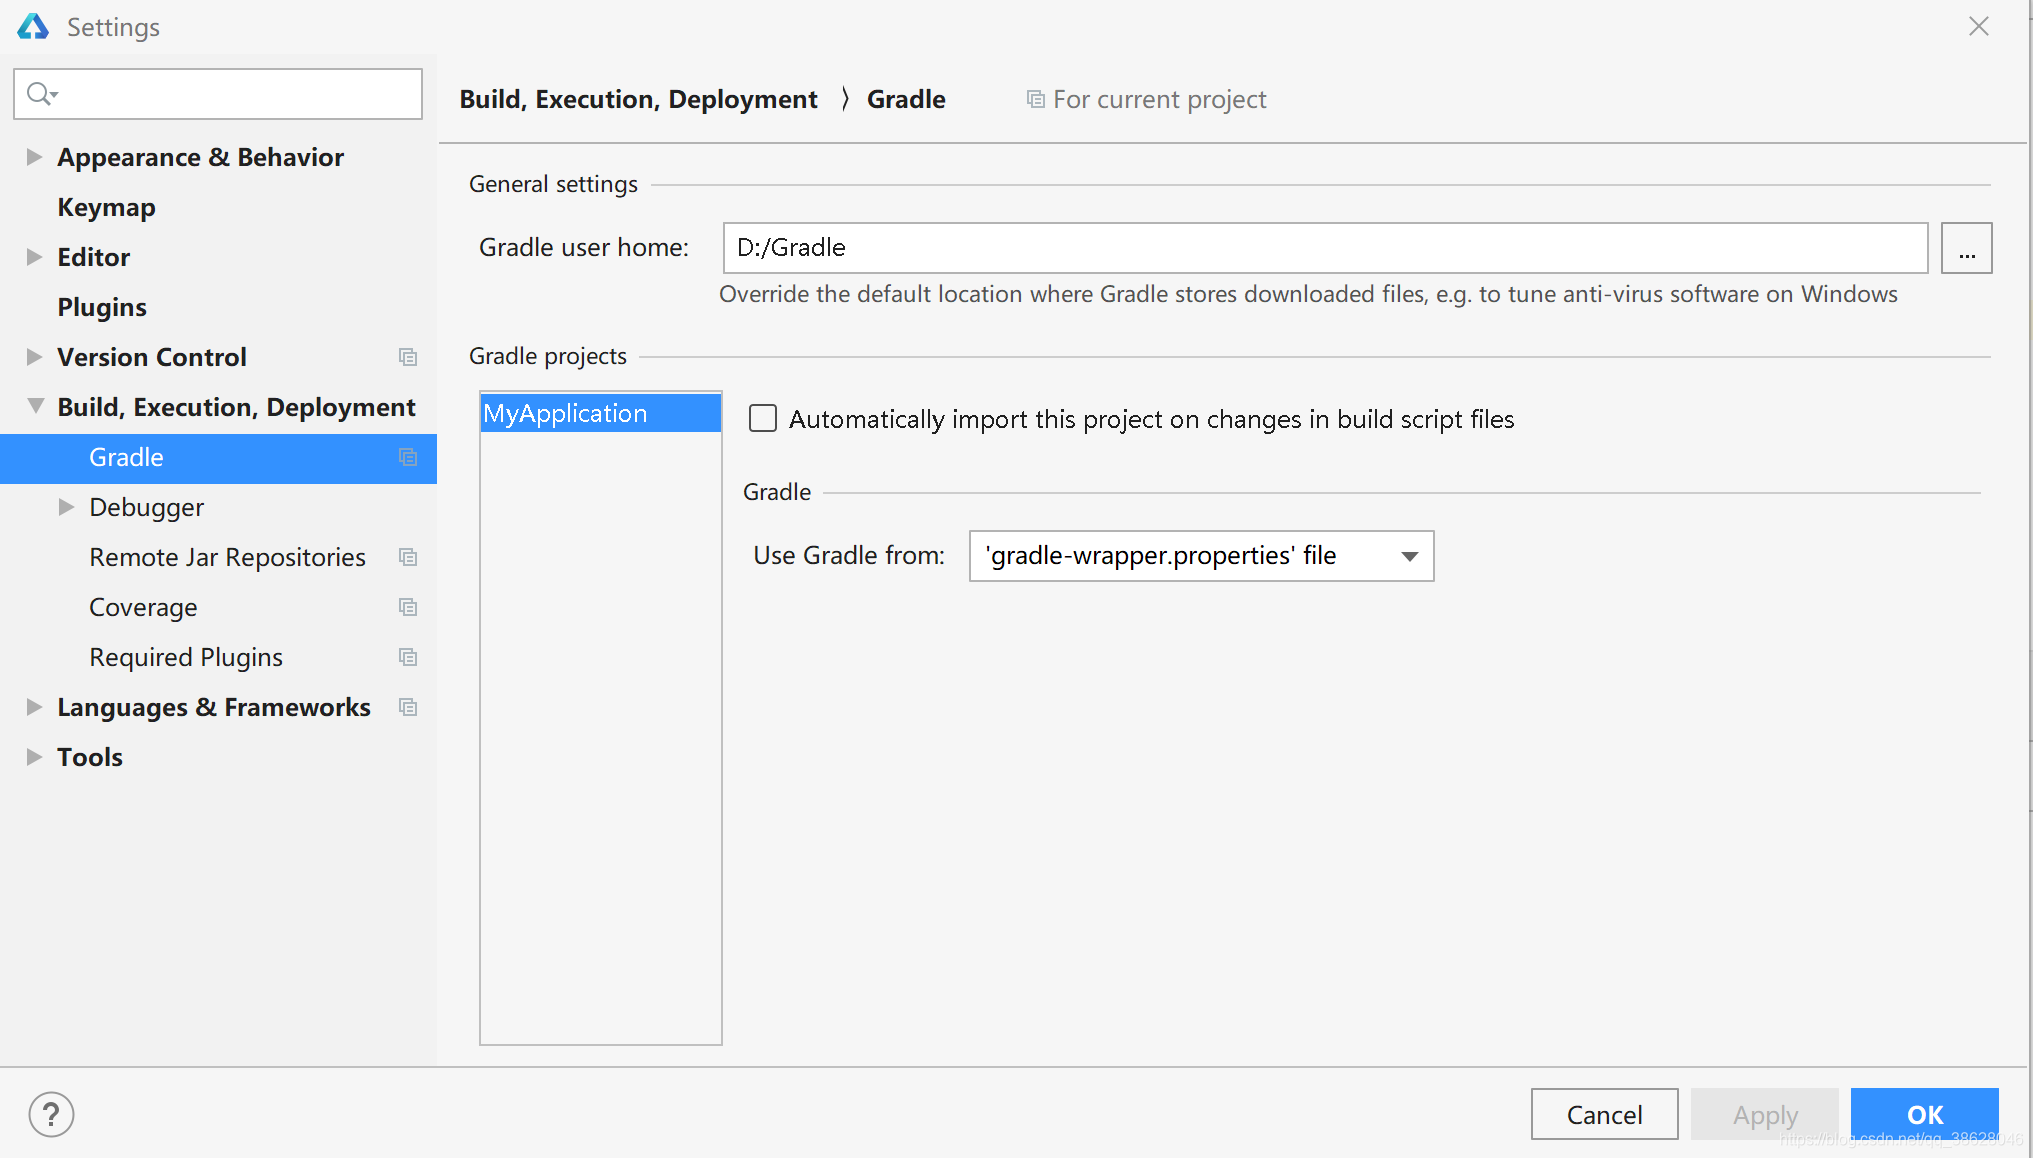The image size is (2033, 1158).
Task: Enable automatic import on build script changes
Action: click(763, 419)
